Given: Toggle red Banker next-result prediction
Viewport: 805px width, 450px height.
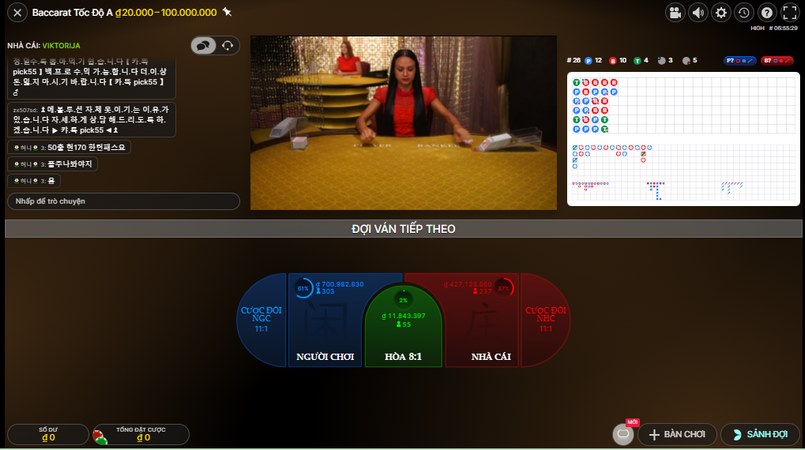Looking at the screenshot, I should pyautogui.click(x=774, y=61).
